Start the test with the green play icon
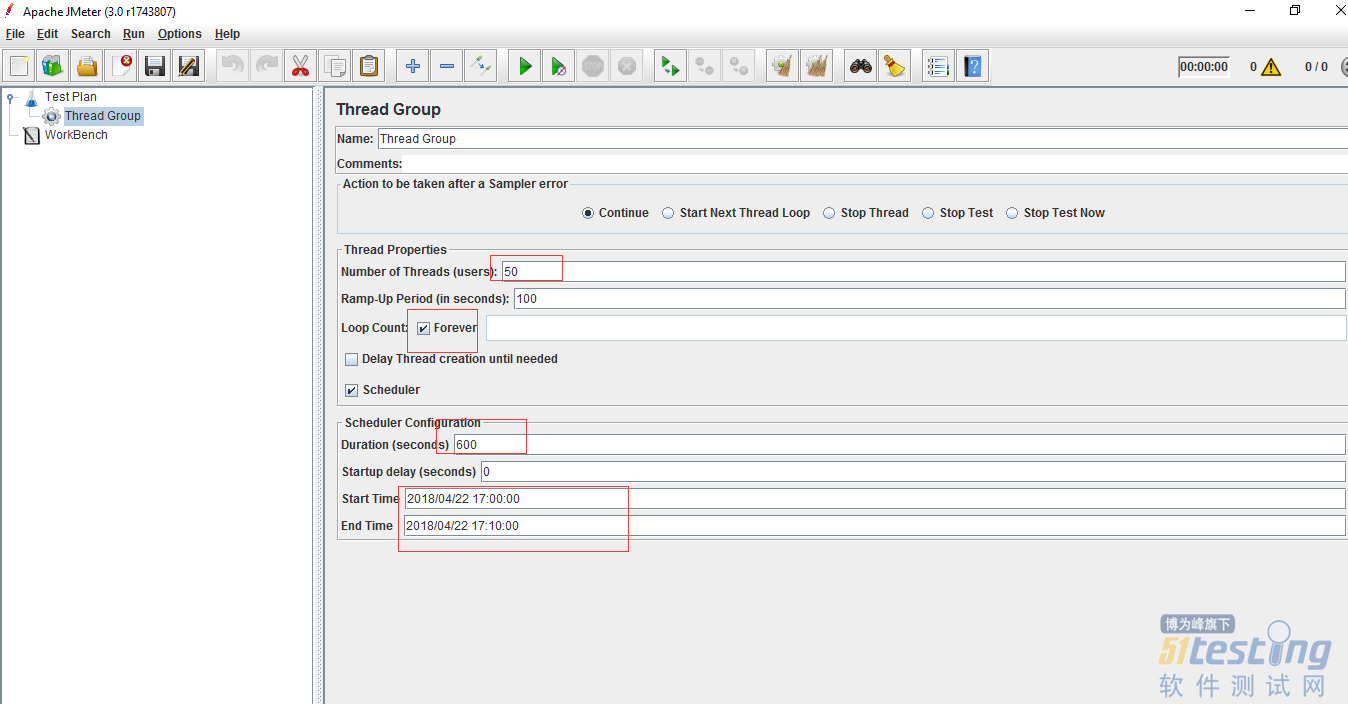This screenshot has height=704, width=1348. click(525, 67)
